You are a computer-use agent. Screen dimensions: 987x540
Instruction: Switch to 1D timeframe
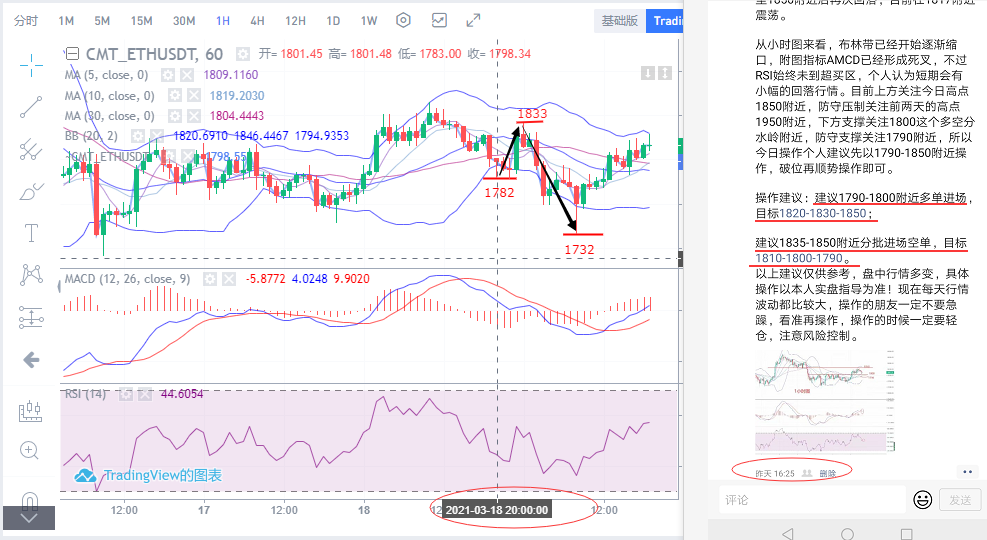[333, 21]
